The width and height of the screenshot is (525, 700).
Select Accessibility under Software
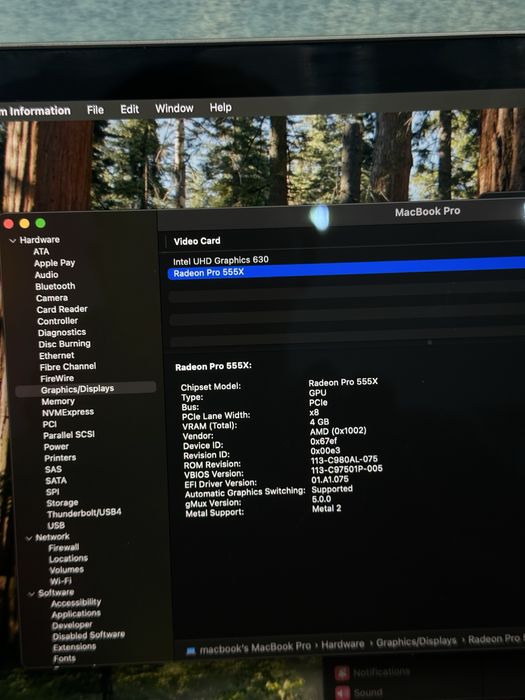point(76,604)
